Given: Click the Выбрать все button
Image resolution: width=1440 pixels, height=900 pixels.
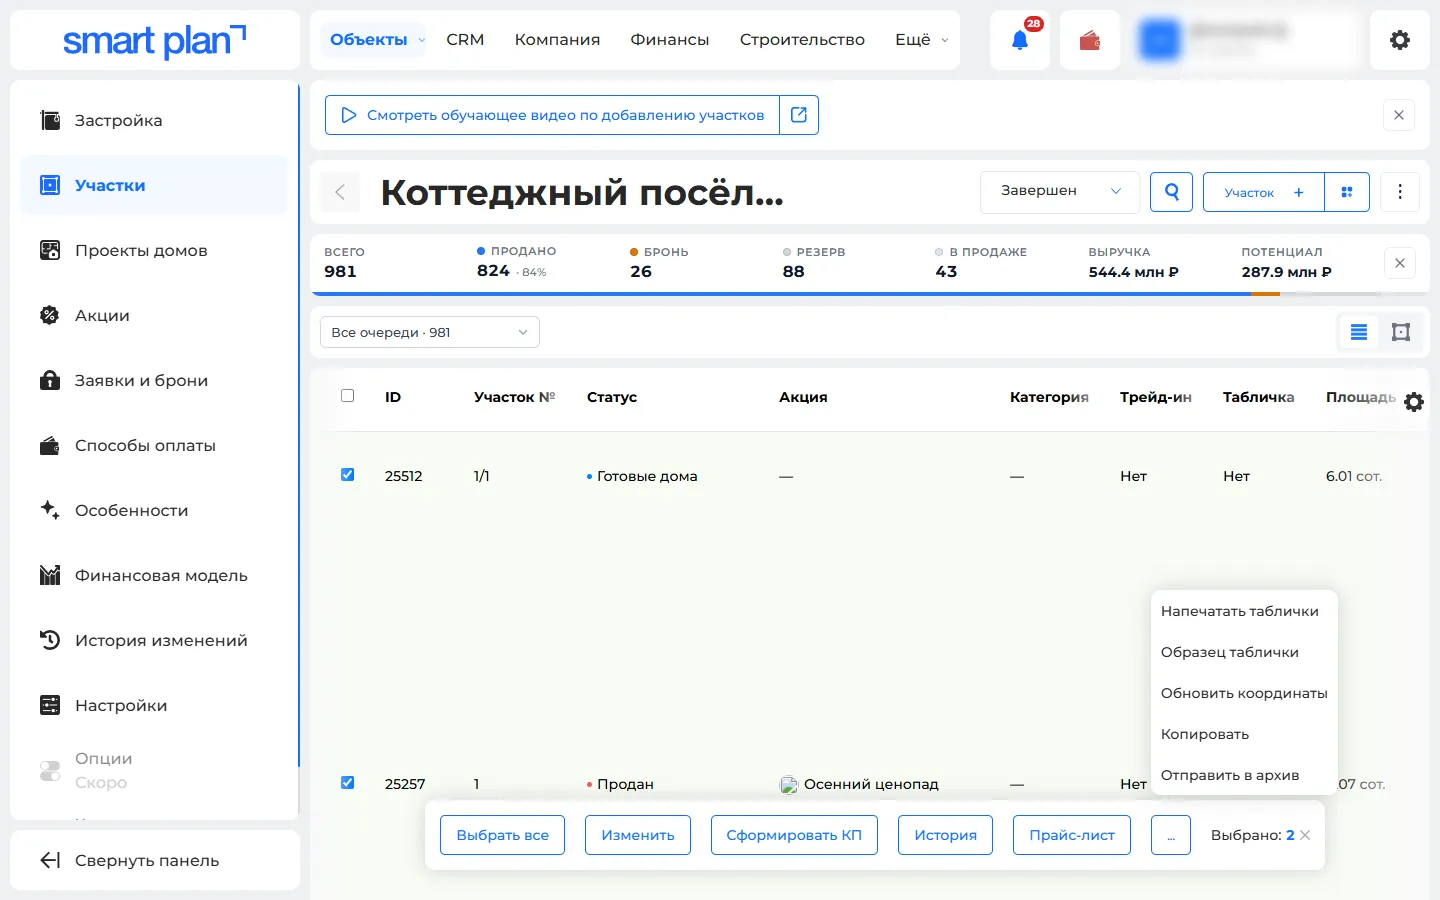Looking at the screenshot, I should click(x=502, y=835).
